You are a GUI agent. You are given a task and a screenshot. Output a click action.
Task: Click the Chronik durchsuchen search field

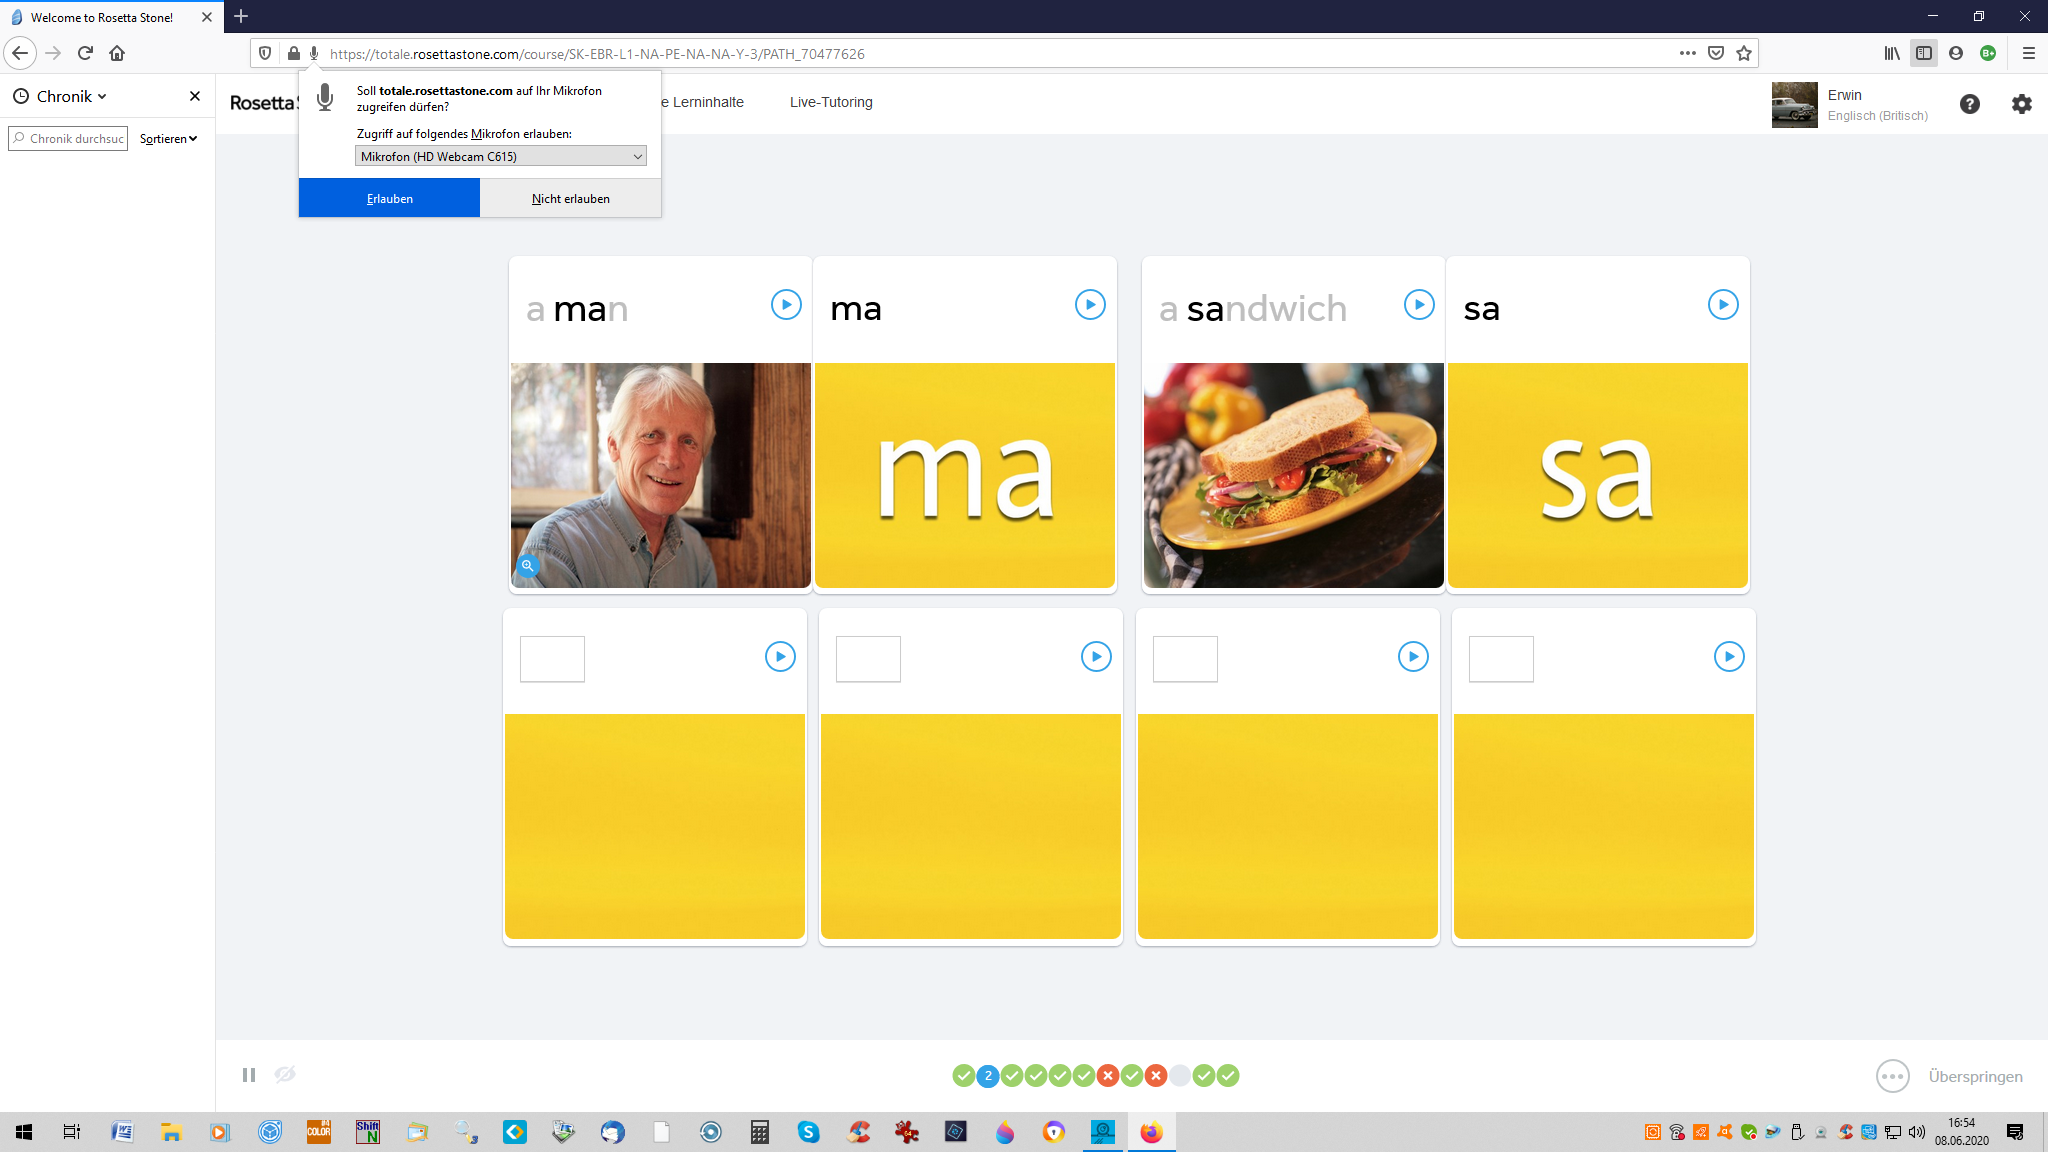(x=70, y=139)
